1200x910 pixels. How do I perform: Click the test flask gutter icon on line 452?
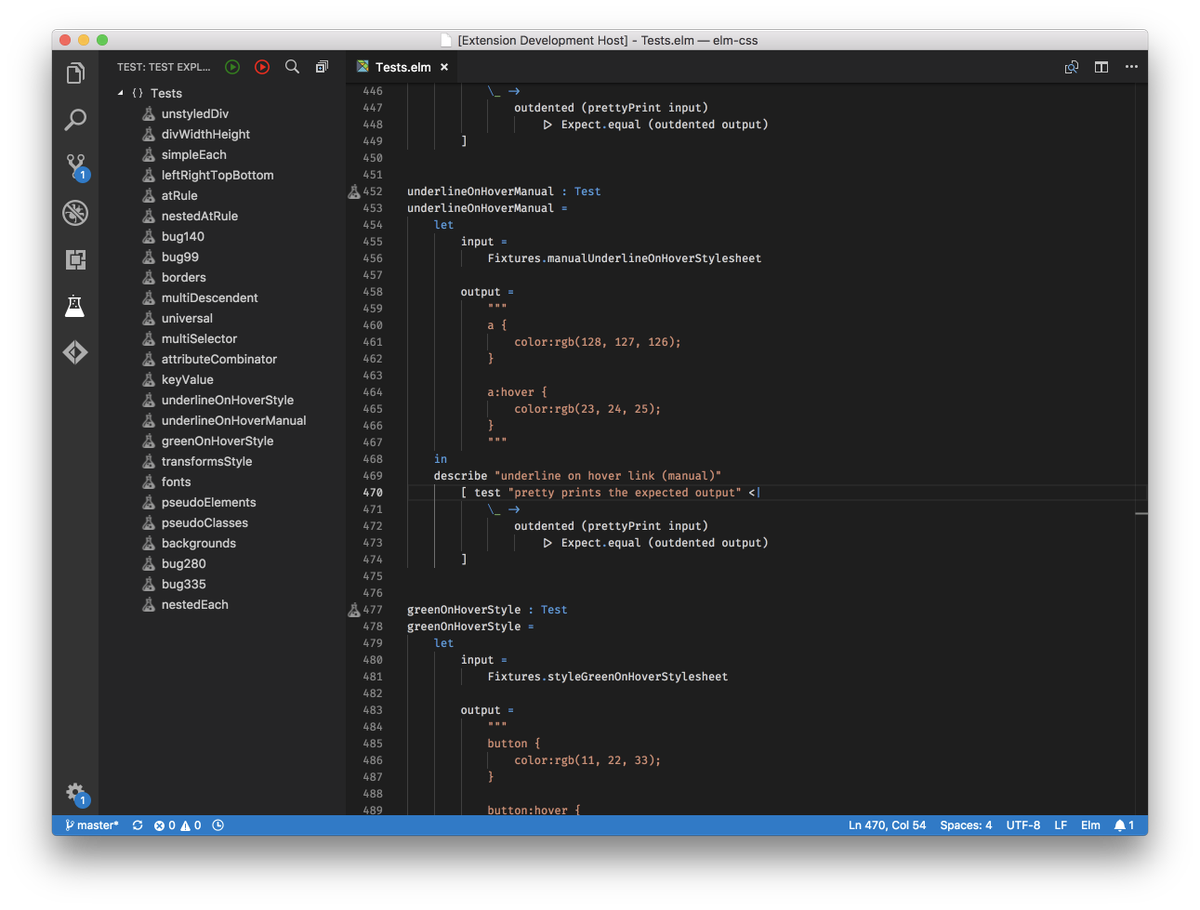354,191
